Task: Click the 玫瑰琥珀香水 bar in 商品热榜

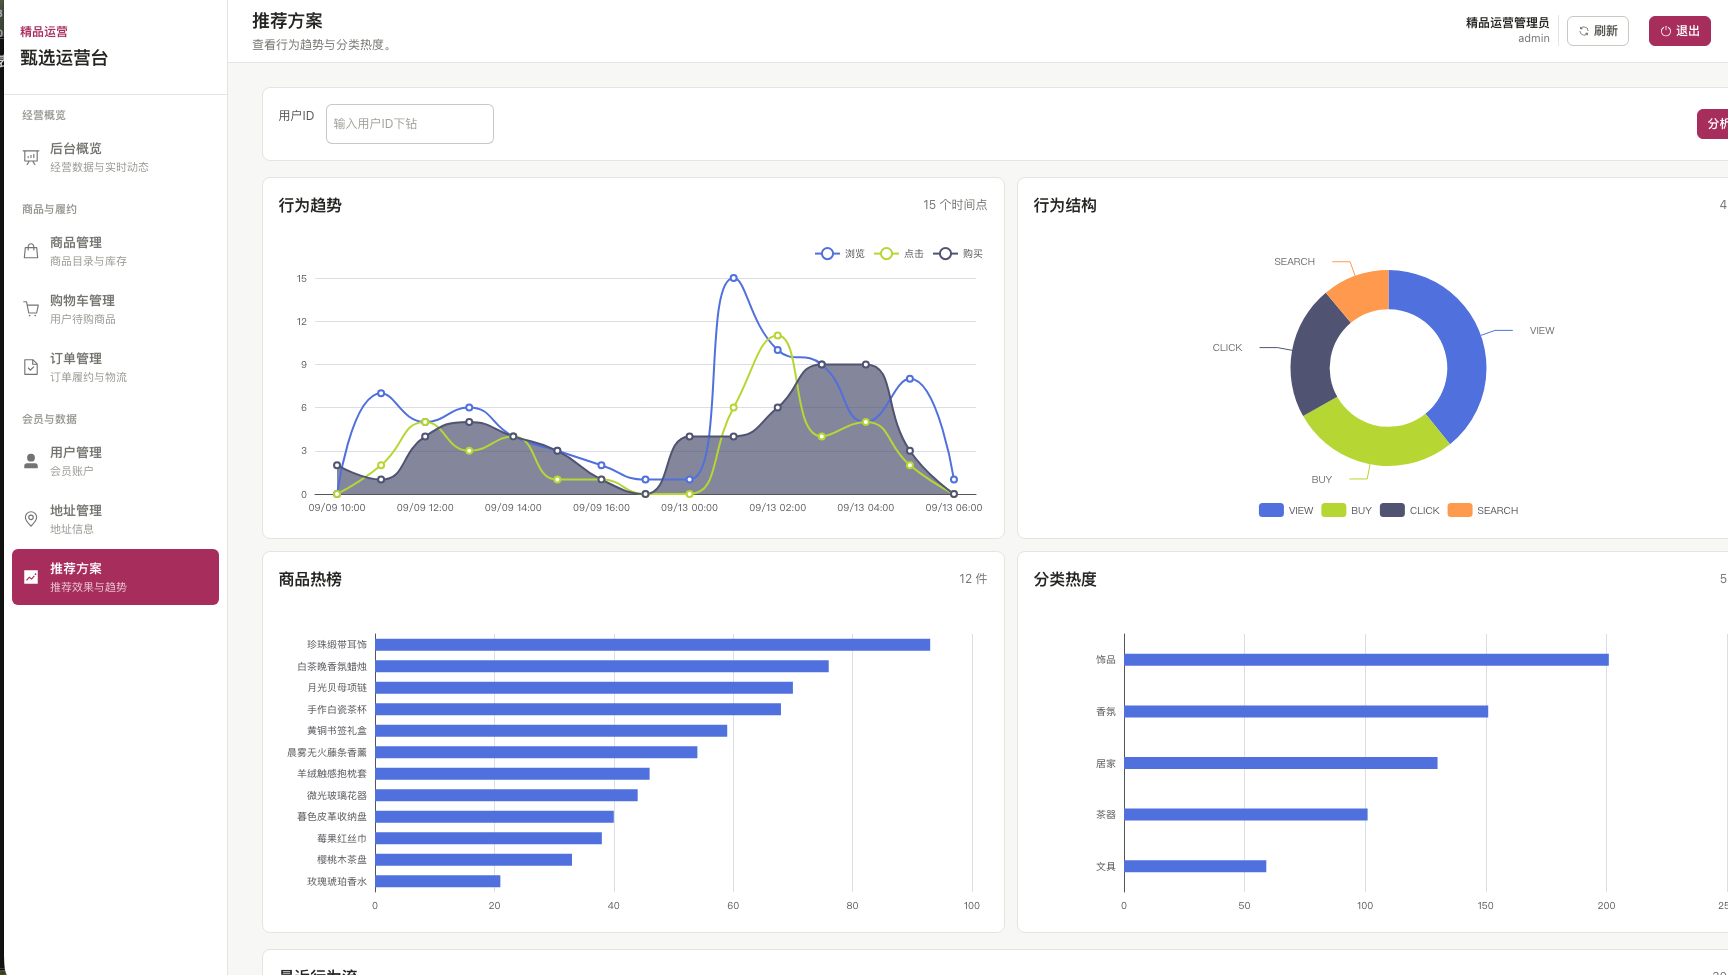Action: coord(438,882)
